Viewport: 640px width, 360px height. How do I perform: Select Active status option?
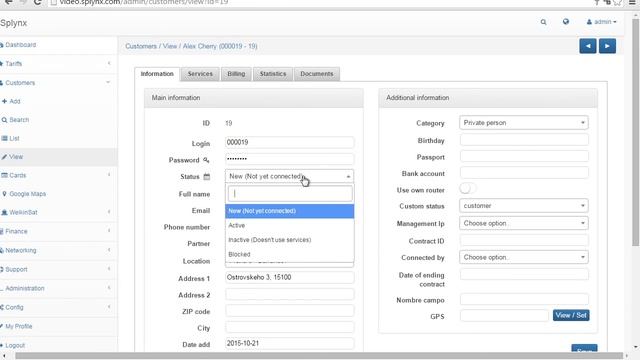pyautogui.click(x=289, y=225)
